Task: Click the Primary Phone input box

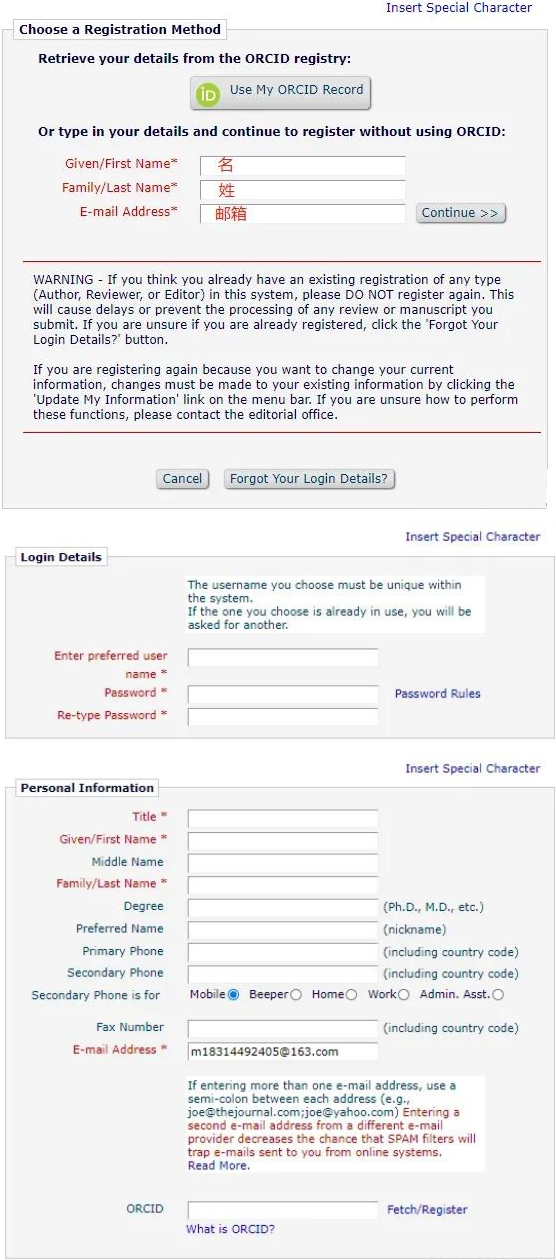Action: 283,953
